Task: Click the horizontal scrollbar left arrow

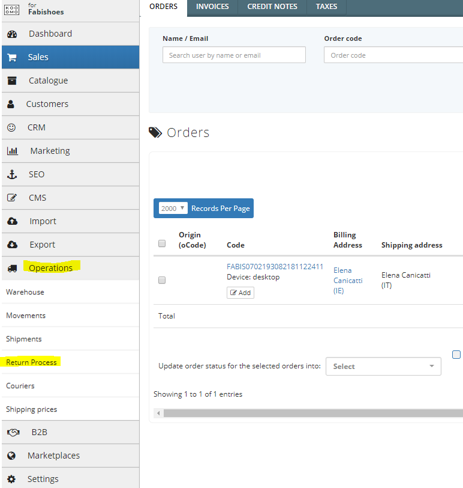Action: 159,413
